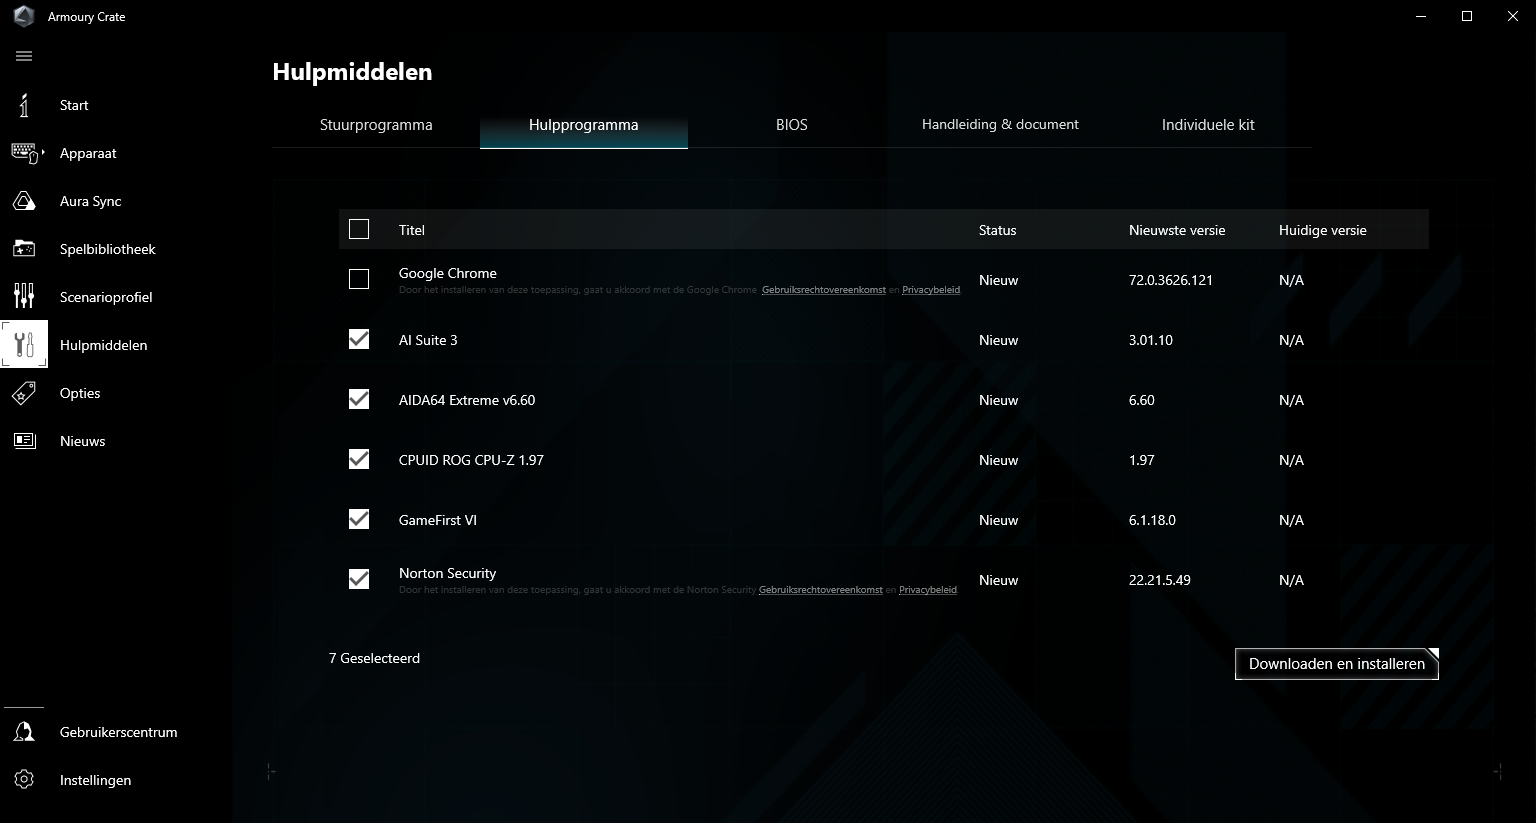Go to Start in the sidebar
The image size is (1536, 823).
[74, 105]
